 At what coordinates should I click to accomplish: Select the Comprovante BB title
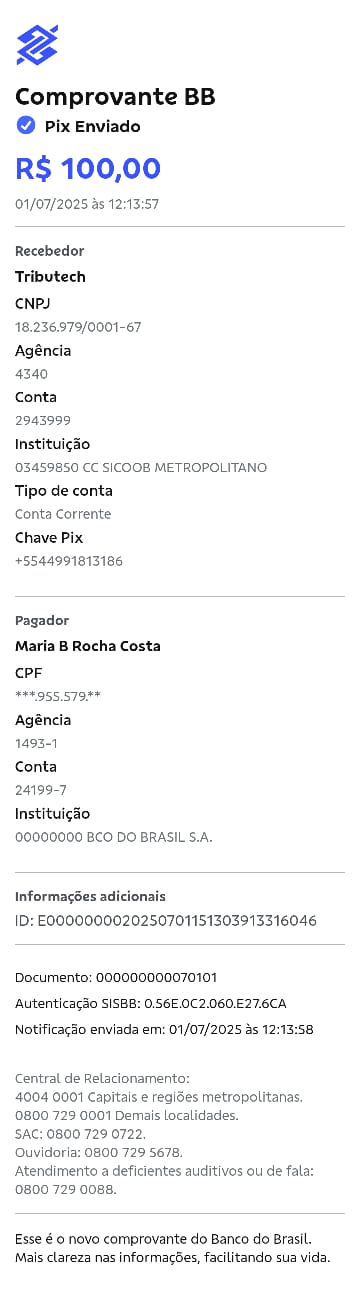115,96
